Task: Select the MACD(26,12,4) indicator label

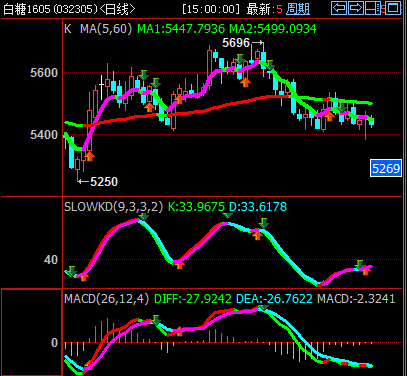Action: pyautogui.click(x=106, y=299)
